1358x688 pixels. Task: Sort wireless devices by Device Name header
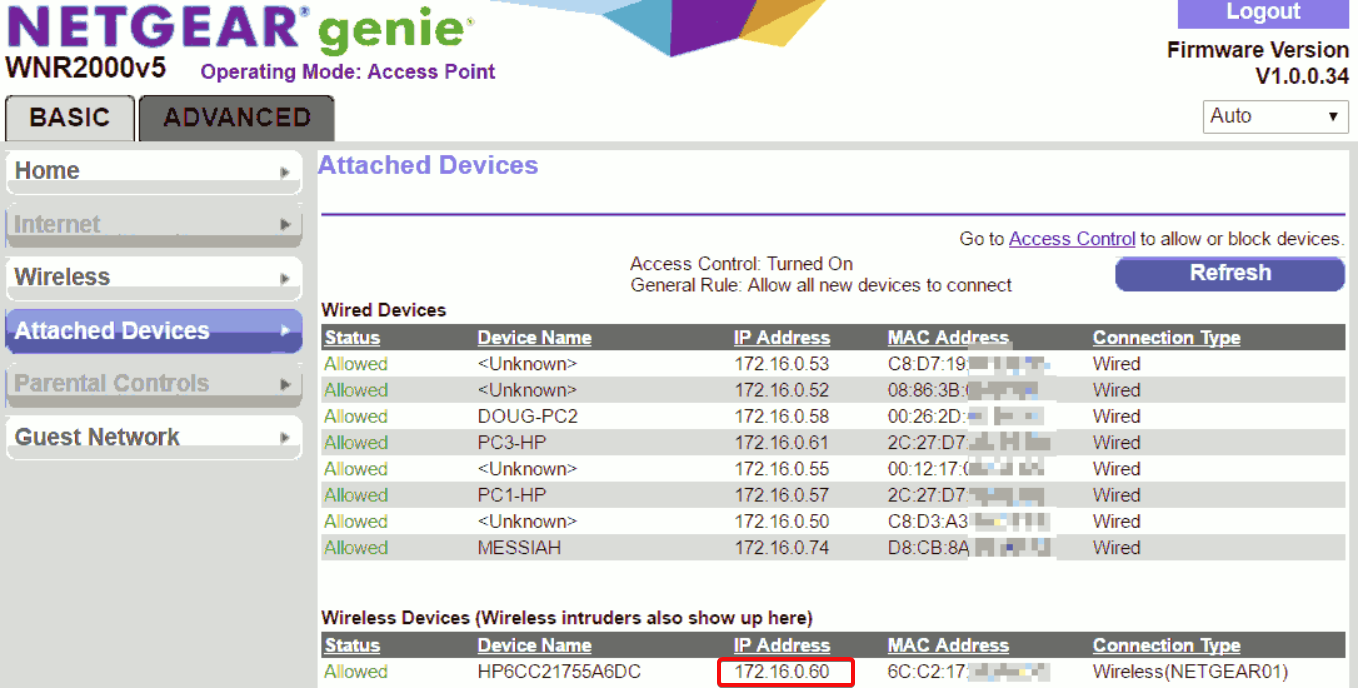pos(534,646)
